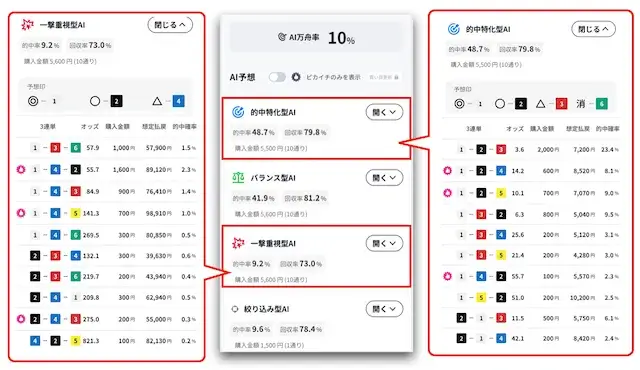640x370 pixels.
Task: Select the 1-3-5 row with odds 21.4
Action: pyautogui.click(x=531, y=255)
